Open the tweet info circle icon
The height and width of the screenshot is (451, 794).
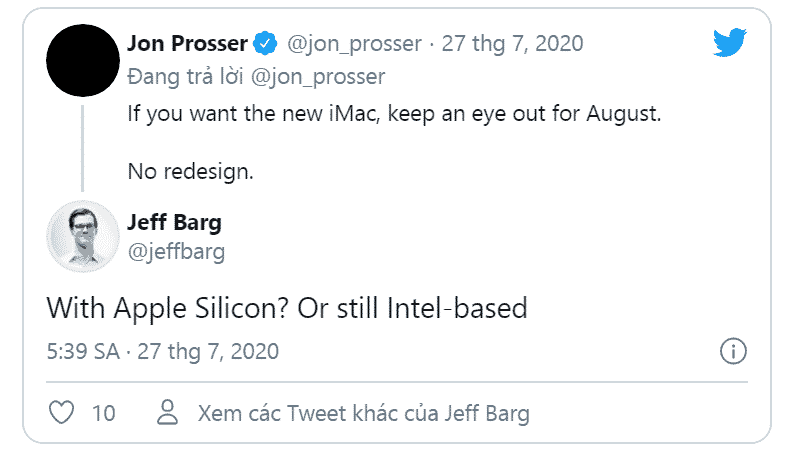(x=733, y=352)
